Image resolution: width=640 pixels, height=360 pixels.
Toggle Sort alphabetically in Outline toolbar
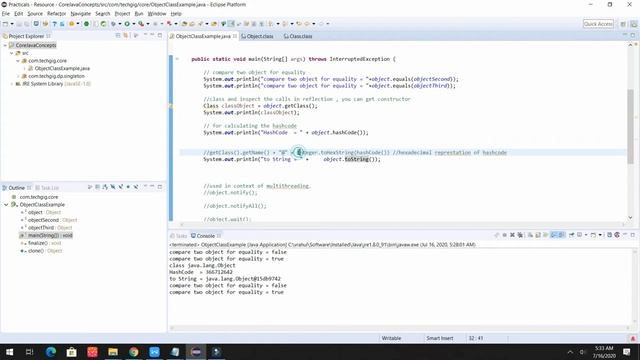pyautogui.click(x=105, y=187)
